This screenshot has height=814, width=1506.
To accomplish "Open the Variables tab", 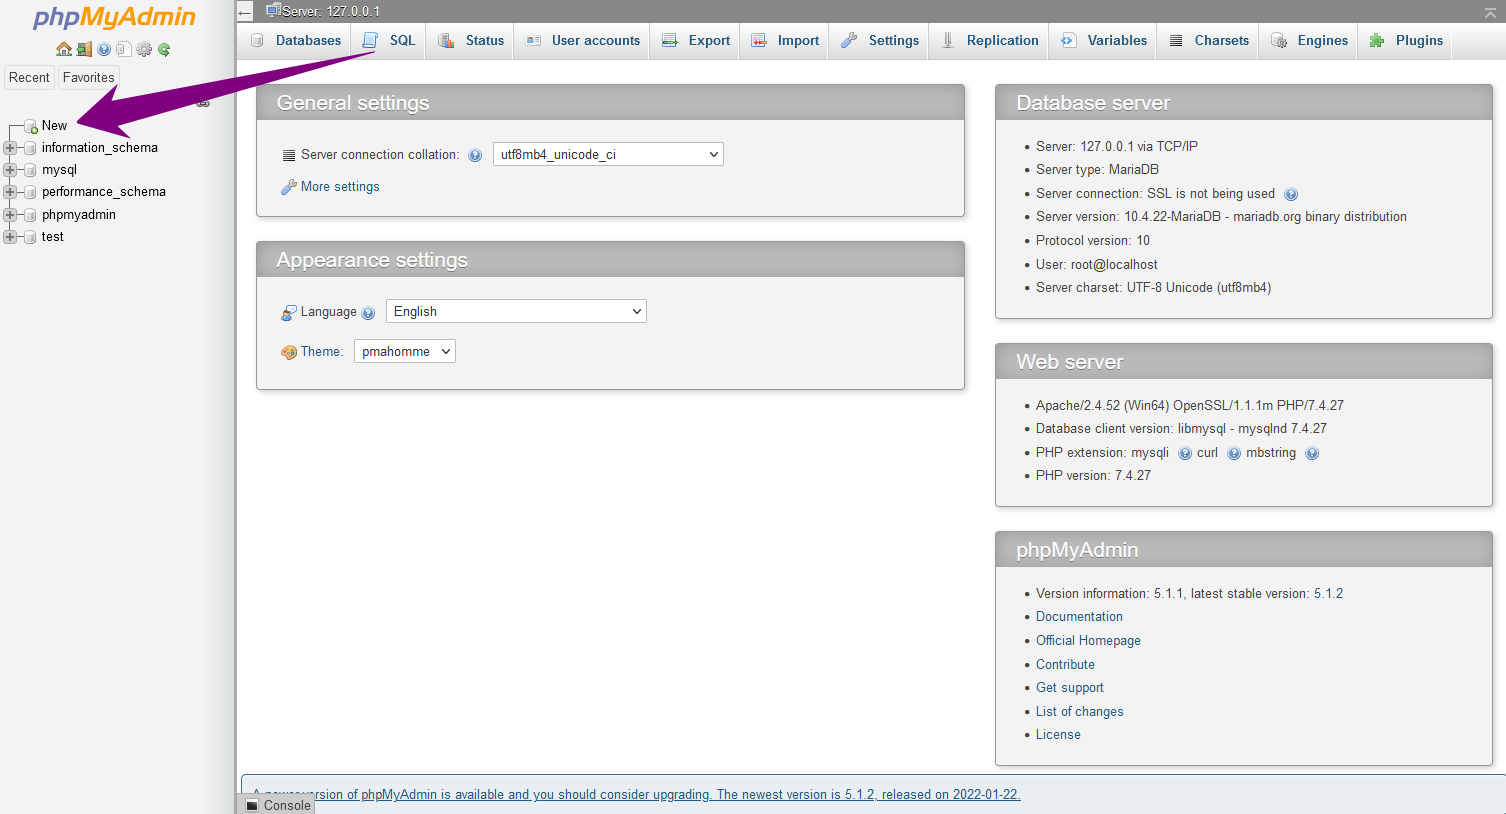I will tap(1103, 41).
